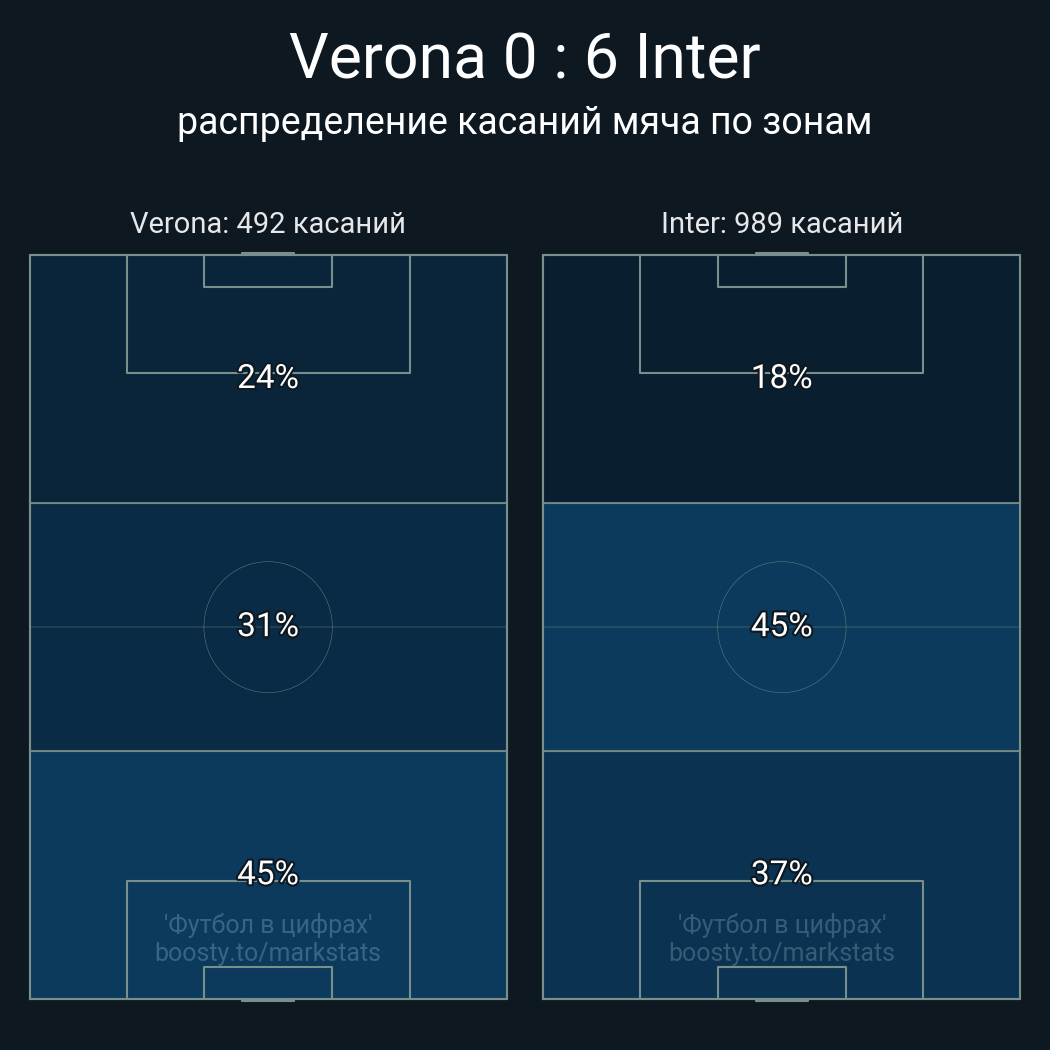Open boosty.to/markstats link on Inter pitch

(x=782, y=952)
